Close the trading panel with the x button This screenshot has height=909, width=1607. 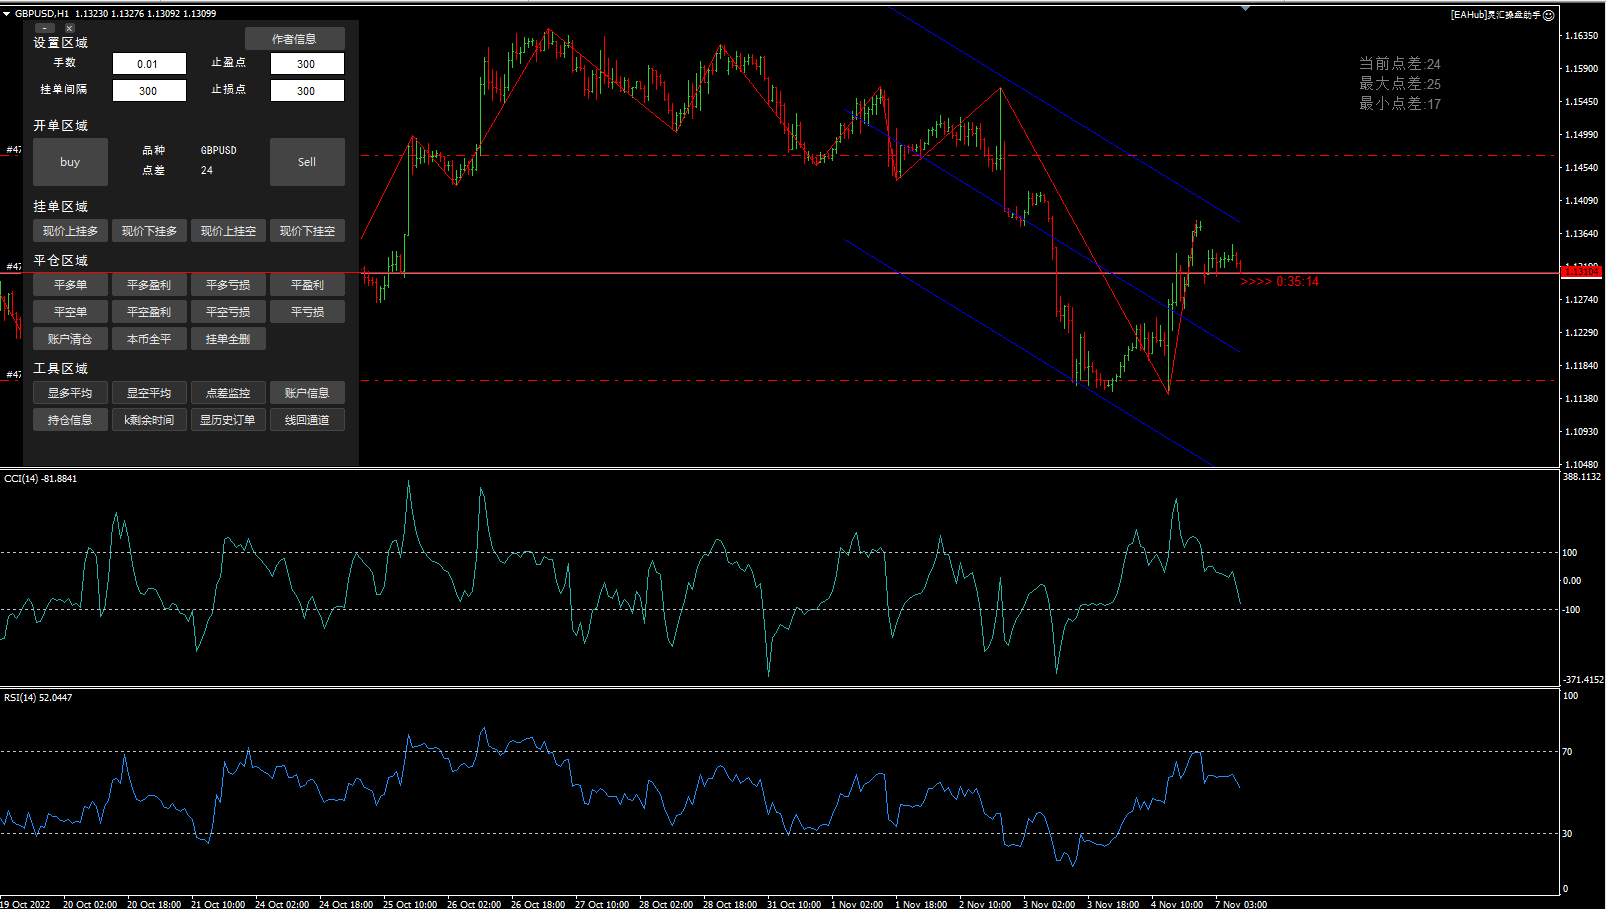pos(69,28)
